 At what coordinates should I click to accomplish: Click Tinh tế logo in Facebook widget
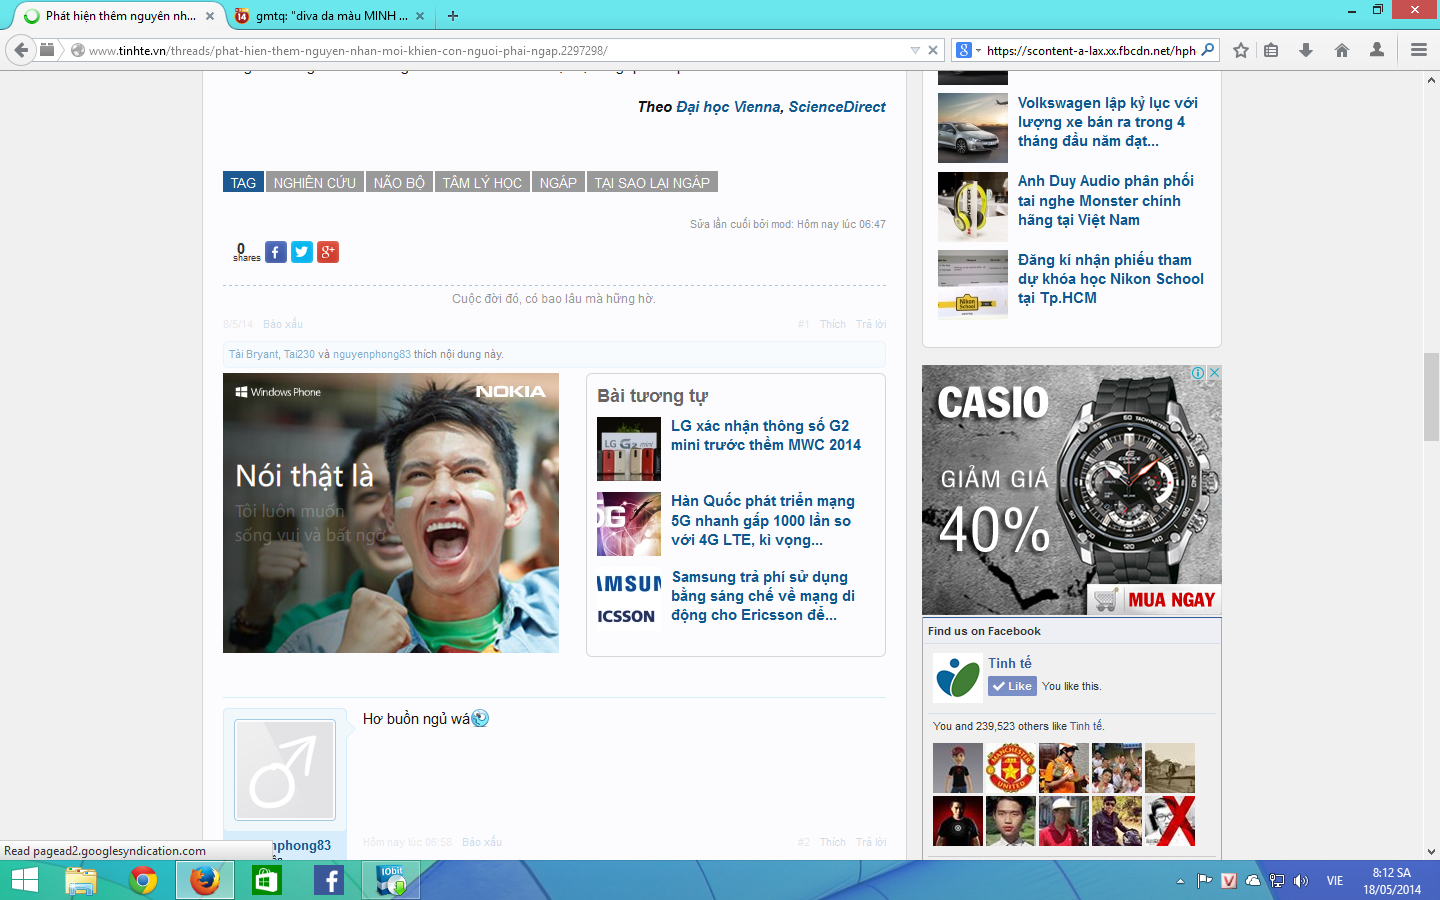[x=958, y=678]
